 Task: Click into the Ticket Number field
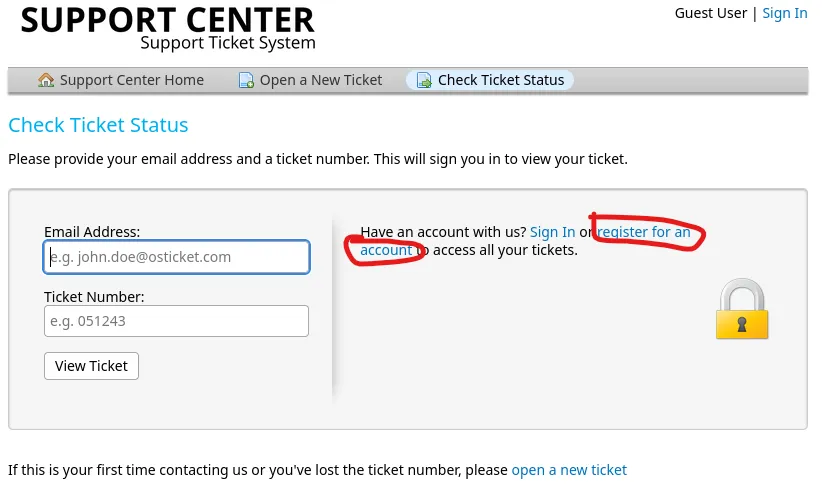pos(176,321)
